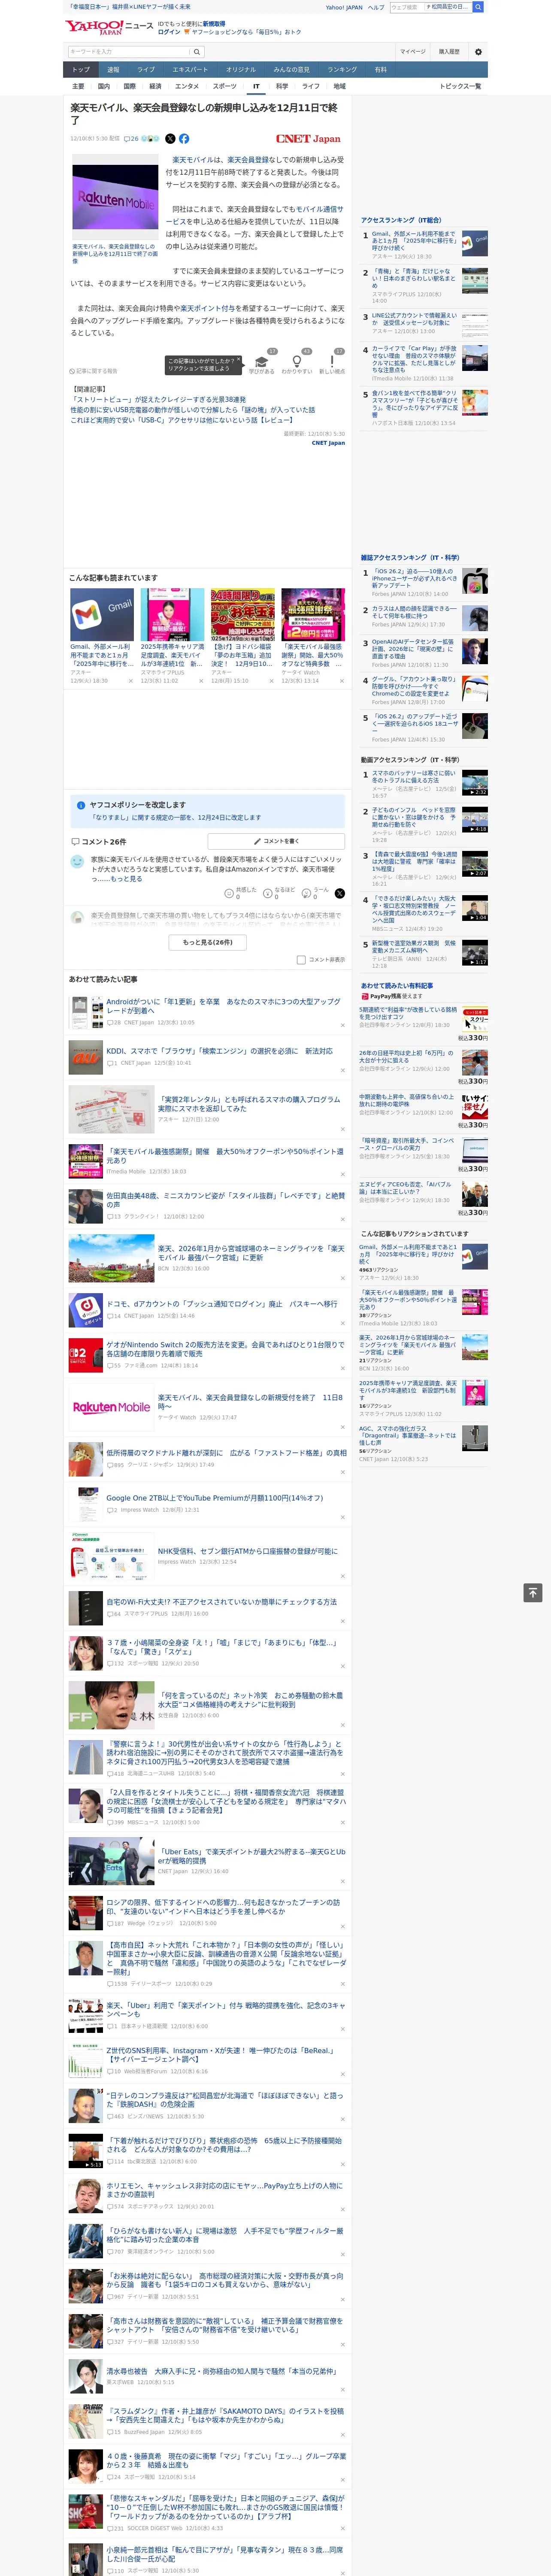Click the Yahoo! JAPAN logo
Screen dimensions: 551x2576
93,28
